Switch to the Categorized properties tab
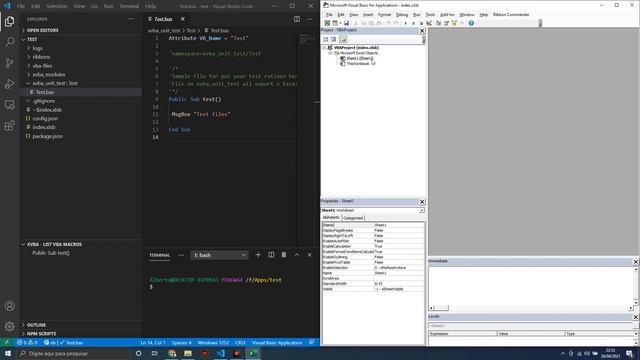The image size is (640, 360). 353,218
